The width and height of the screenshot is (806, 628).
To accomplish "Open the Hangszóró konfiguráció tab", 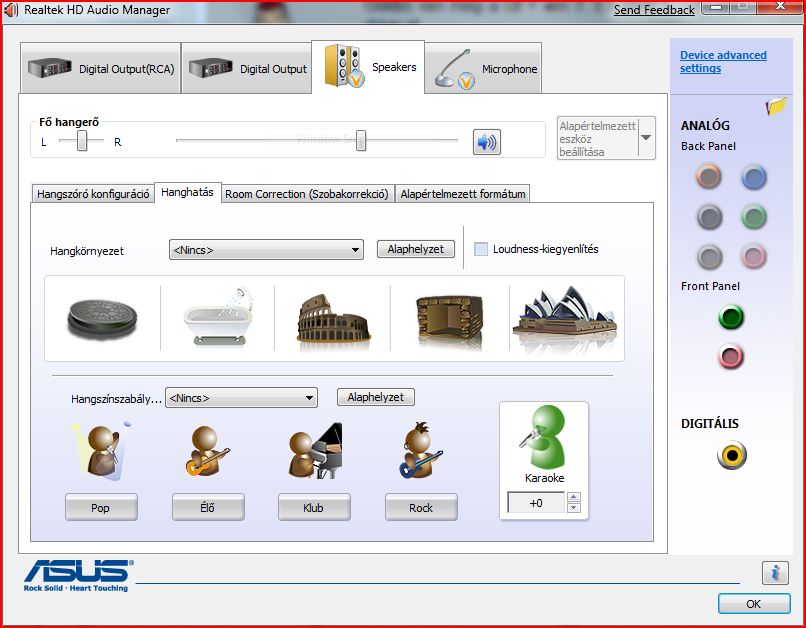I will click(93, 194).
